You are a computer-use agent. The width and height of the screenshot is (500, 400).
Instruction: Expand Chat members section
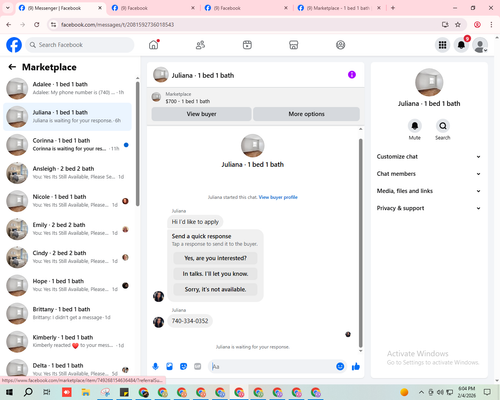(x=429, y=174)
